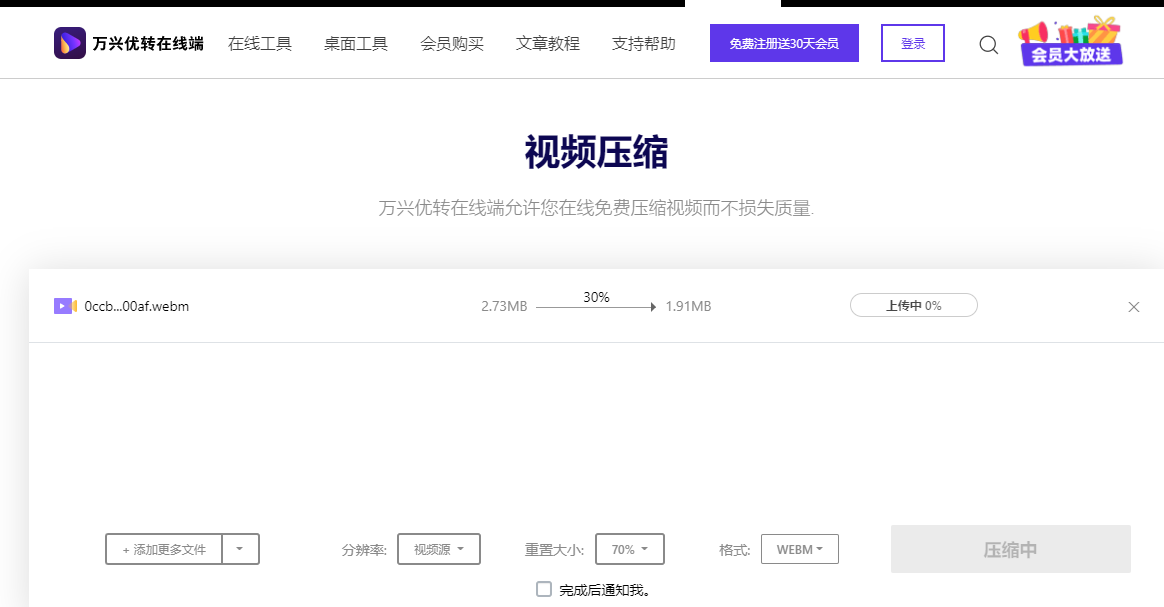Open the 分辨率 resolution dropdown showing 视频源
This screenshot has height=607, width=1164.
(438, 548)
